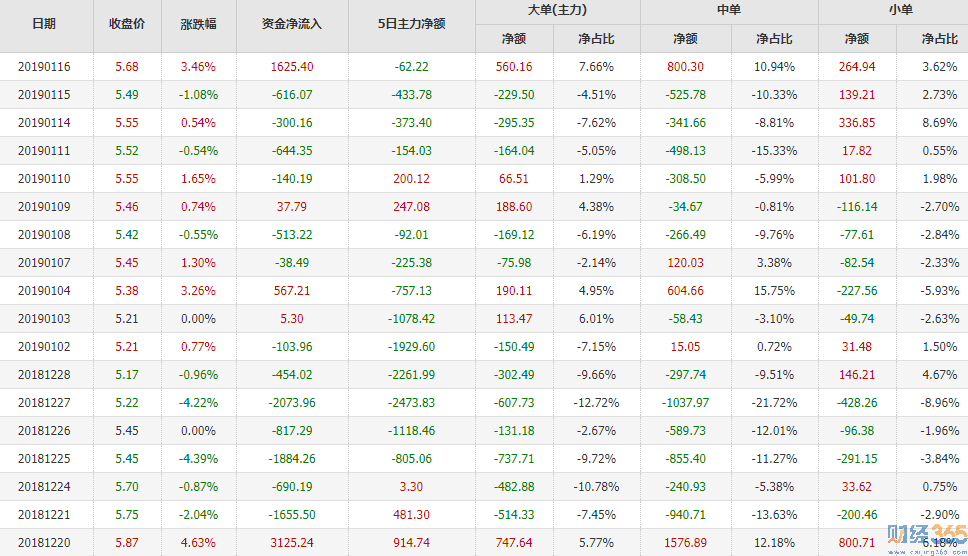Click the 涨跌幅 column header
Image resolution: width=968 pixels, height=556 pixels.
point(198,24)
